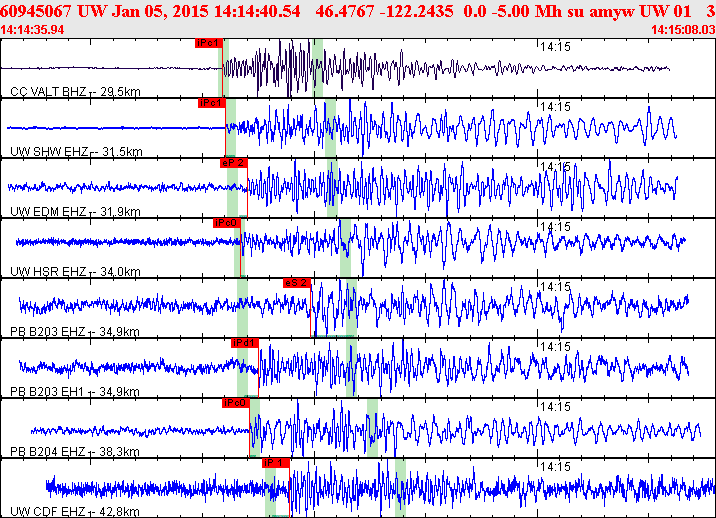The height and width of the screenshot is (518, 716).
Task: Click the second green S-window band on VALT trace
Action: click(318, 68)
